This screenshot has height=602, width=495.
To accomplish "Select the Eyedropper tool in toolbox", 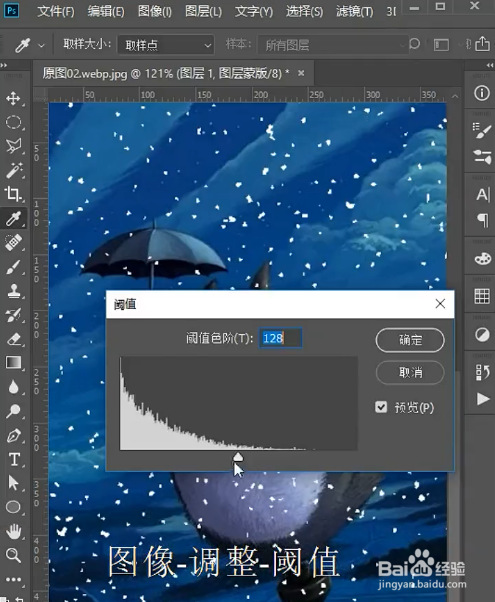I will pos(13,218).
